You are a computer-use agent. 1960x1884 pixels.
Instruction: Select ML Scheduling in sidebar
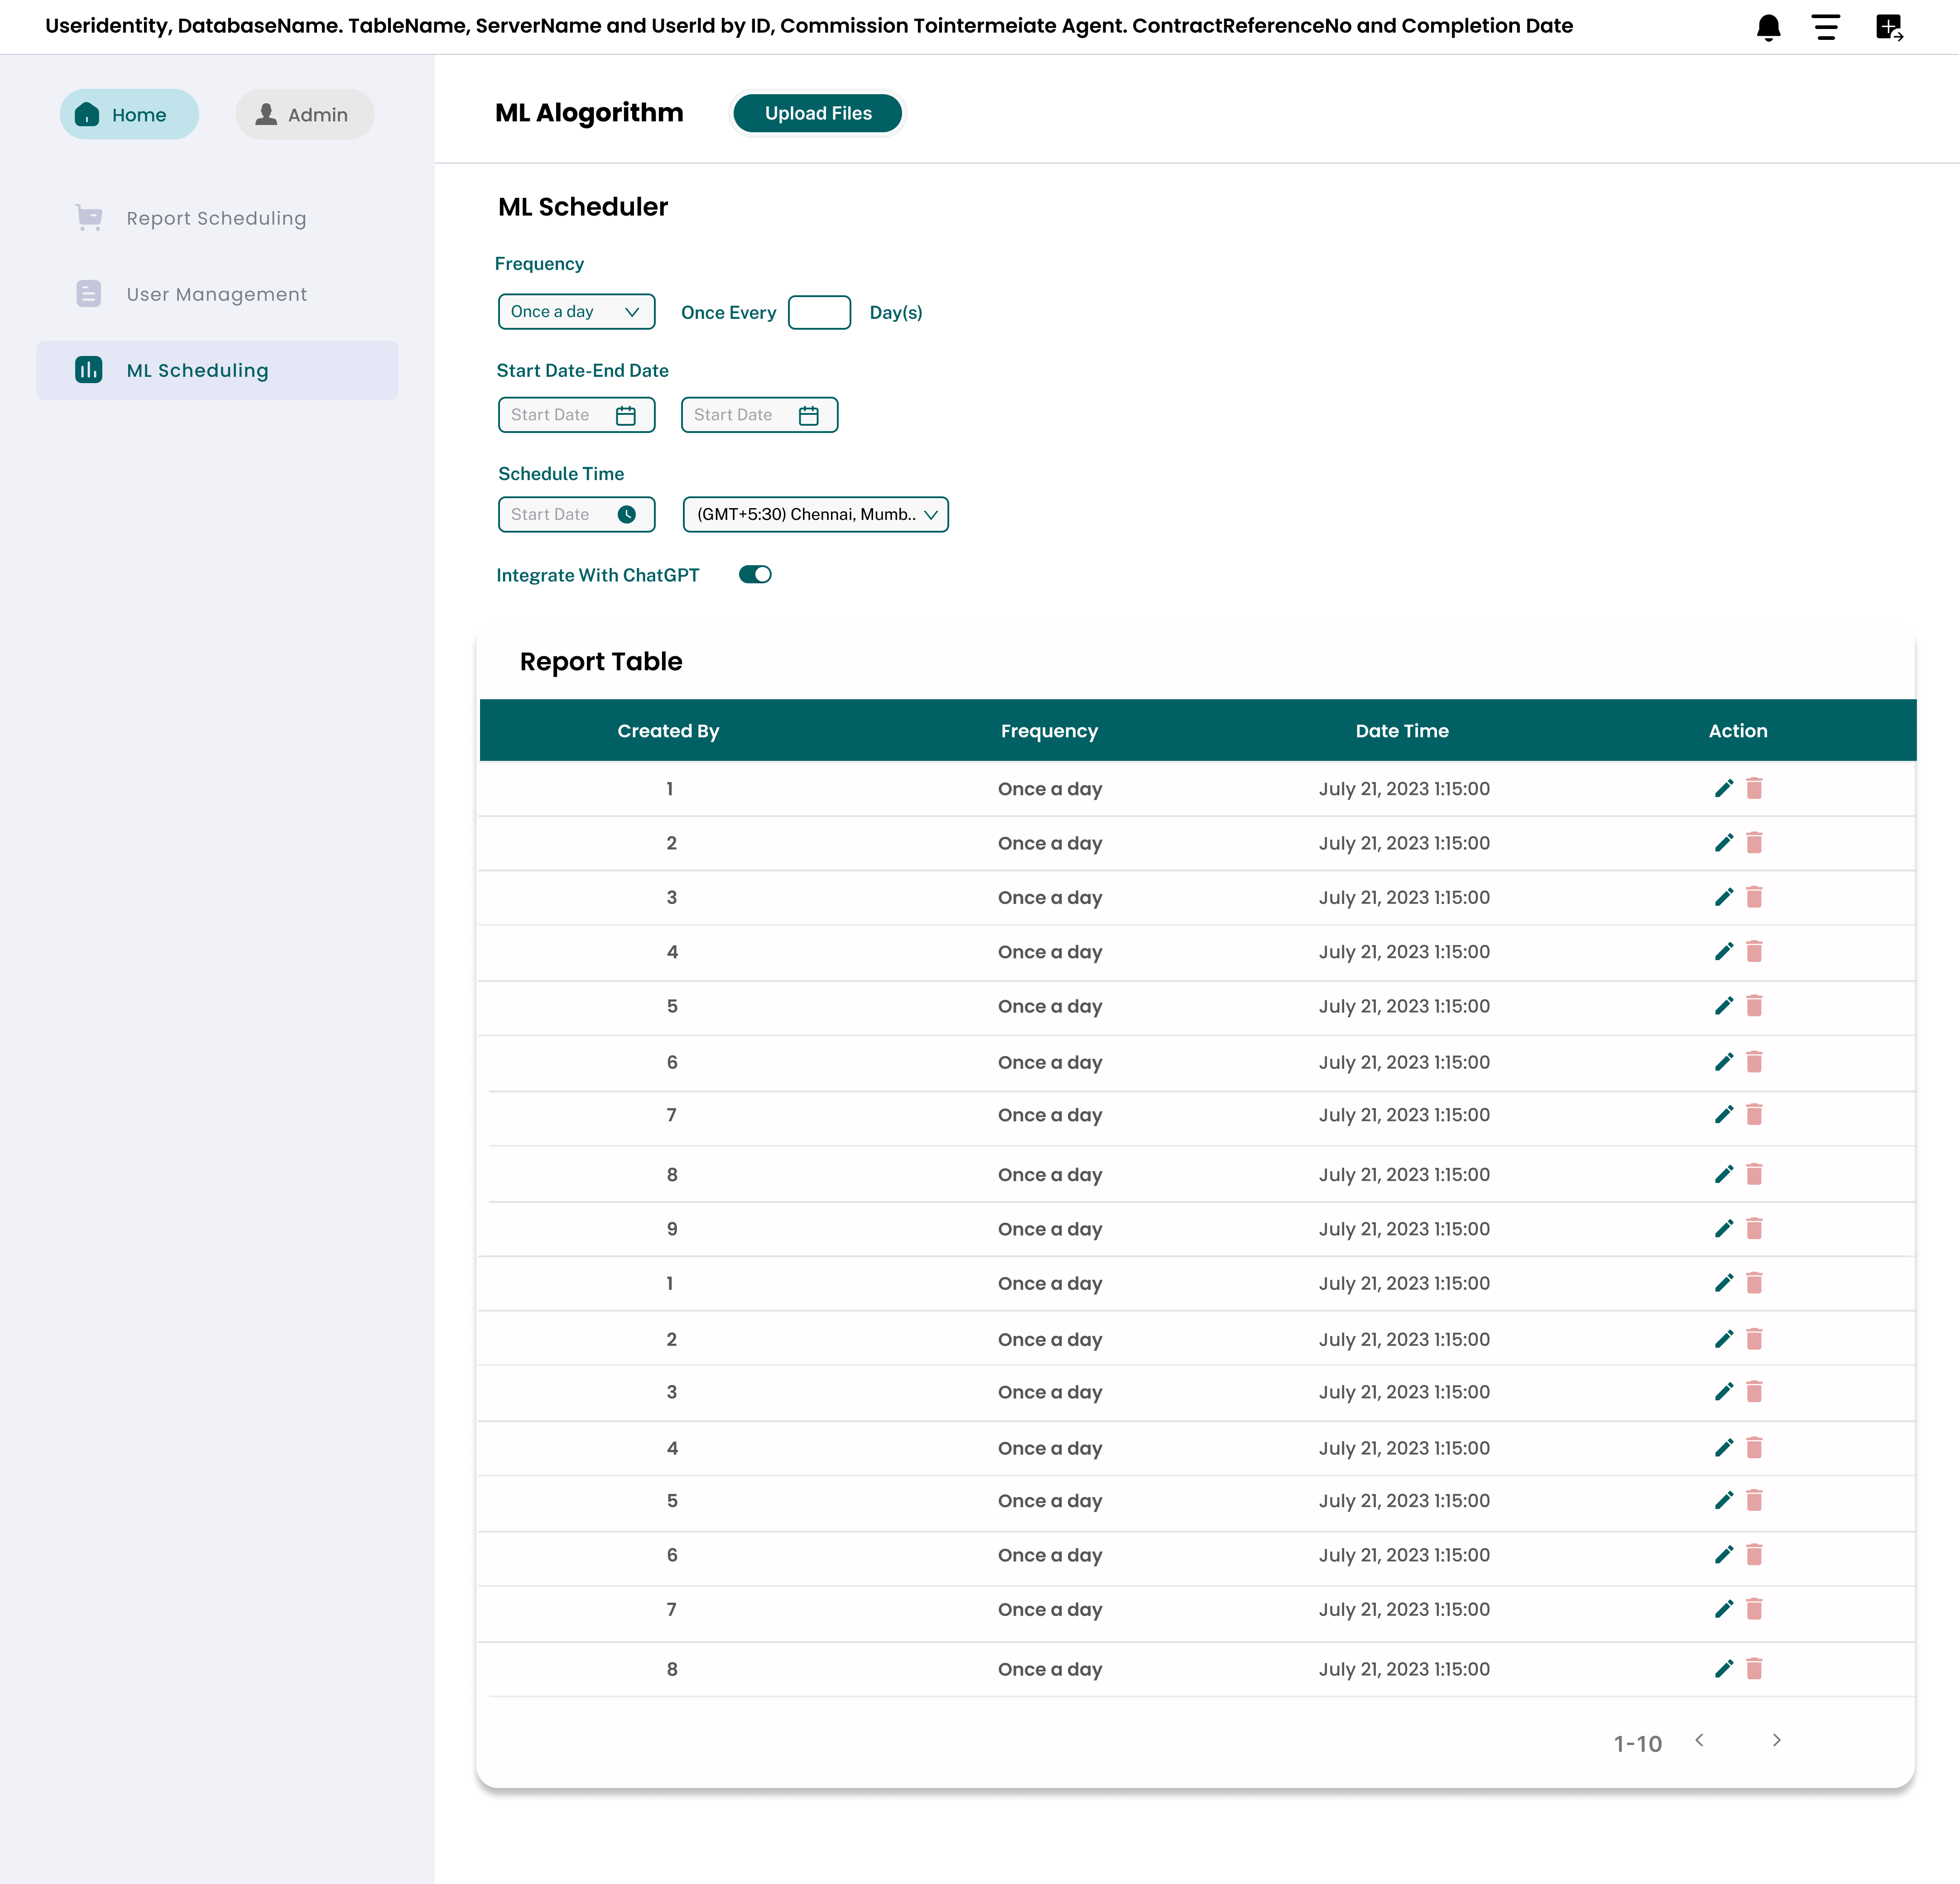coord(217,370)
